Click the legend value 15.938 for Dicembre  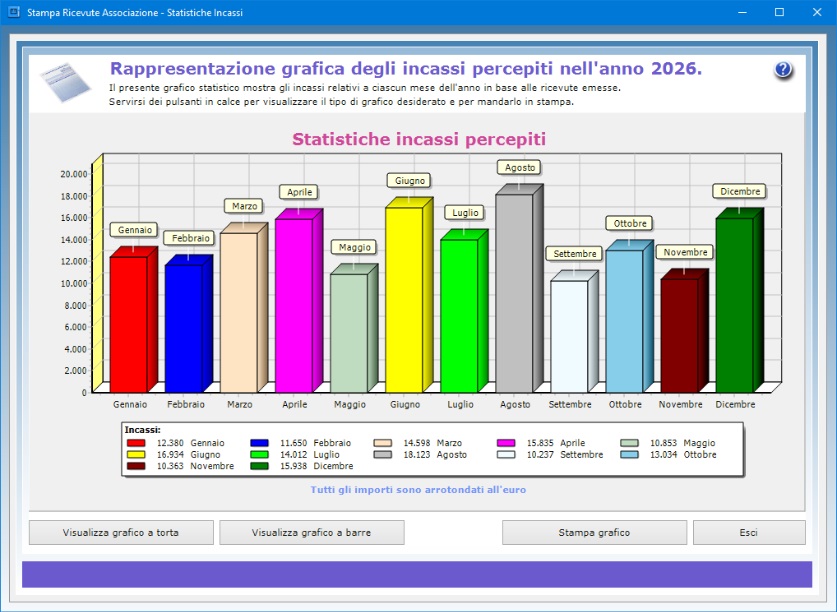click(x=294, y=466)
